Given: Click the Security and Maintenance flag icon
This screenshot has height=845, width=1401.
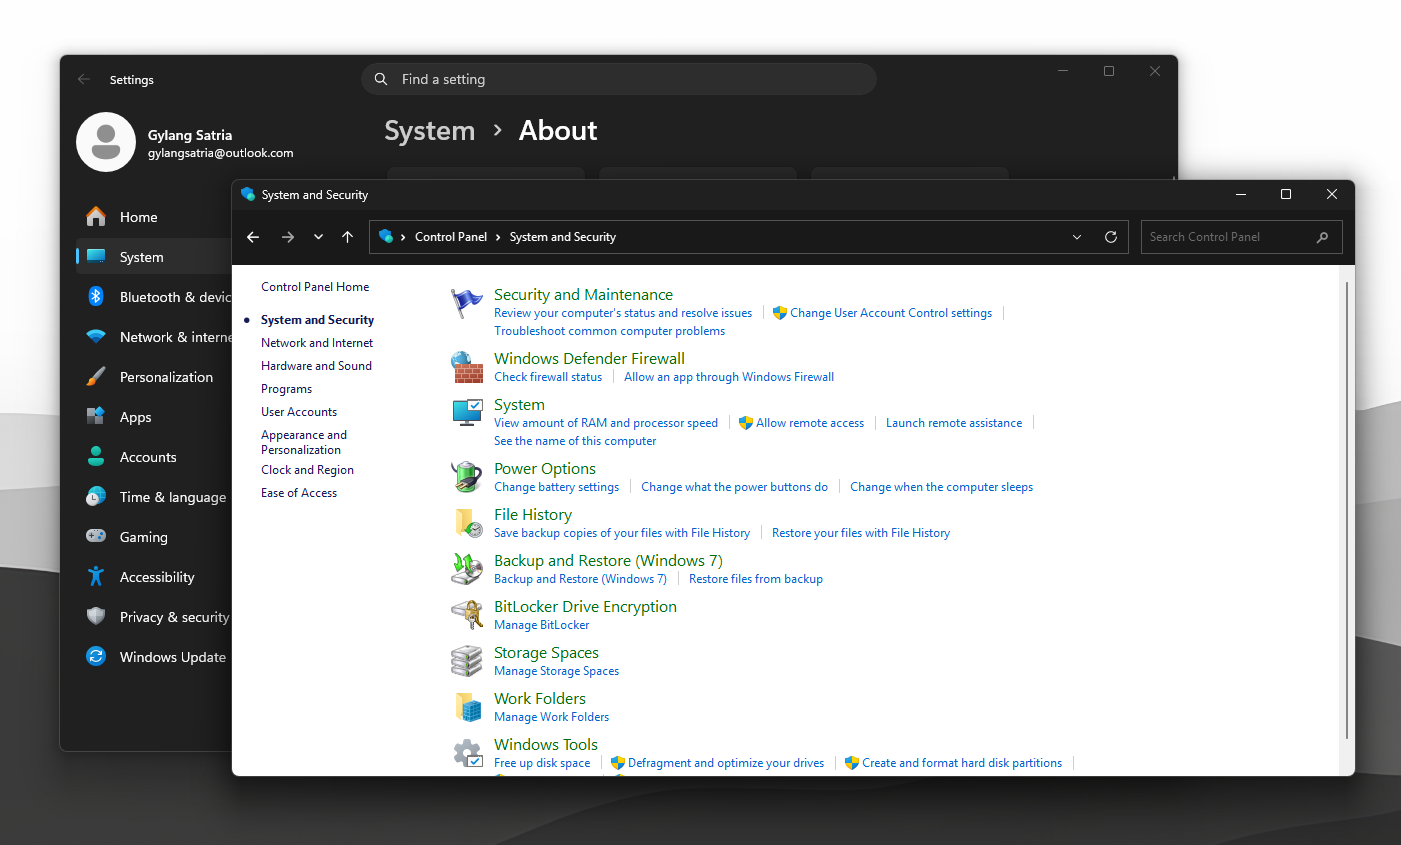Looking at the screenshot, I should 467,302.
